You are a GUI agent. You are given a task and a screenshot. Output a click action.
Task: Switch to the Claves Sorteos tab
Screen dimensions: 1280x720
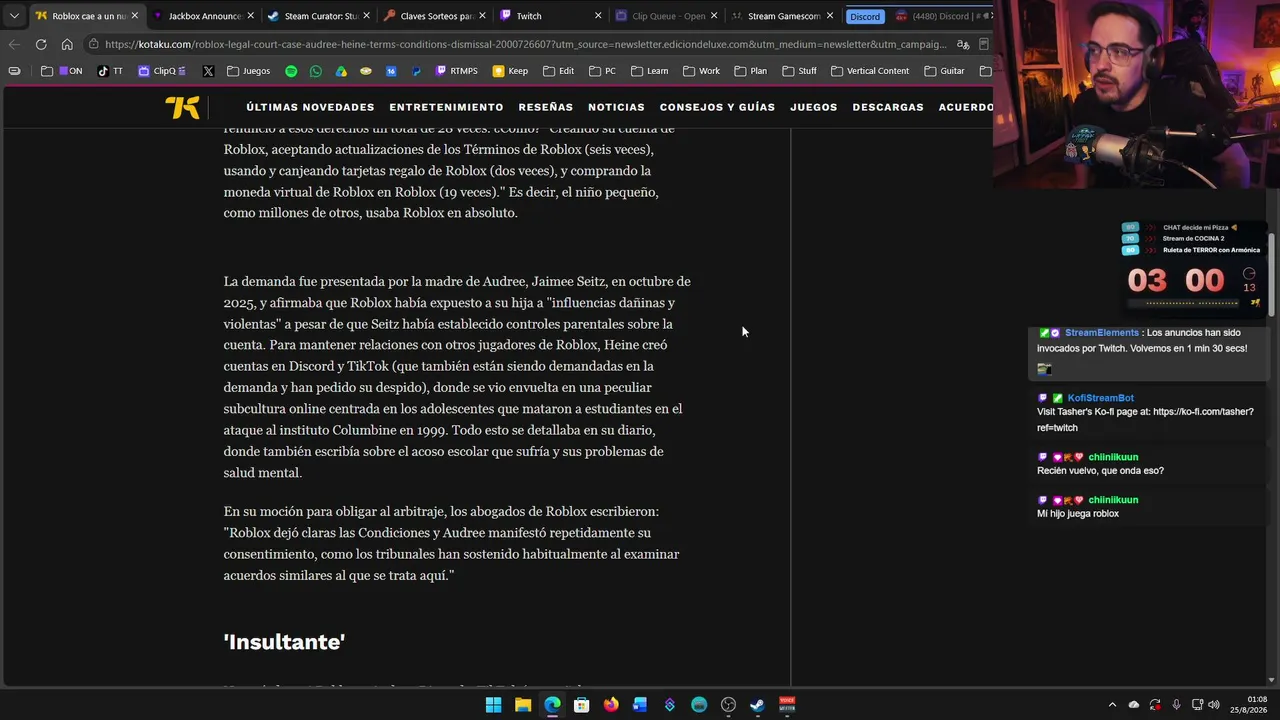[434, 16]
